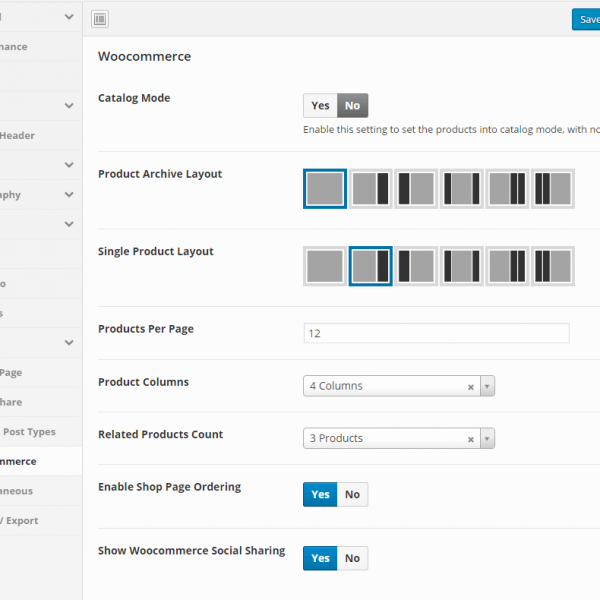Click the expand-all sections icon in top bar

100,19
